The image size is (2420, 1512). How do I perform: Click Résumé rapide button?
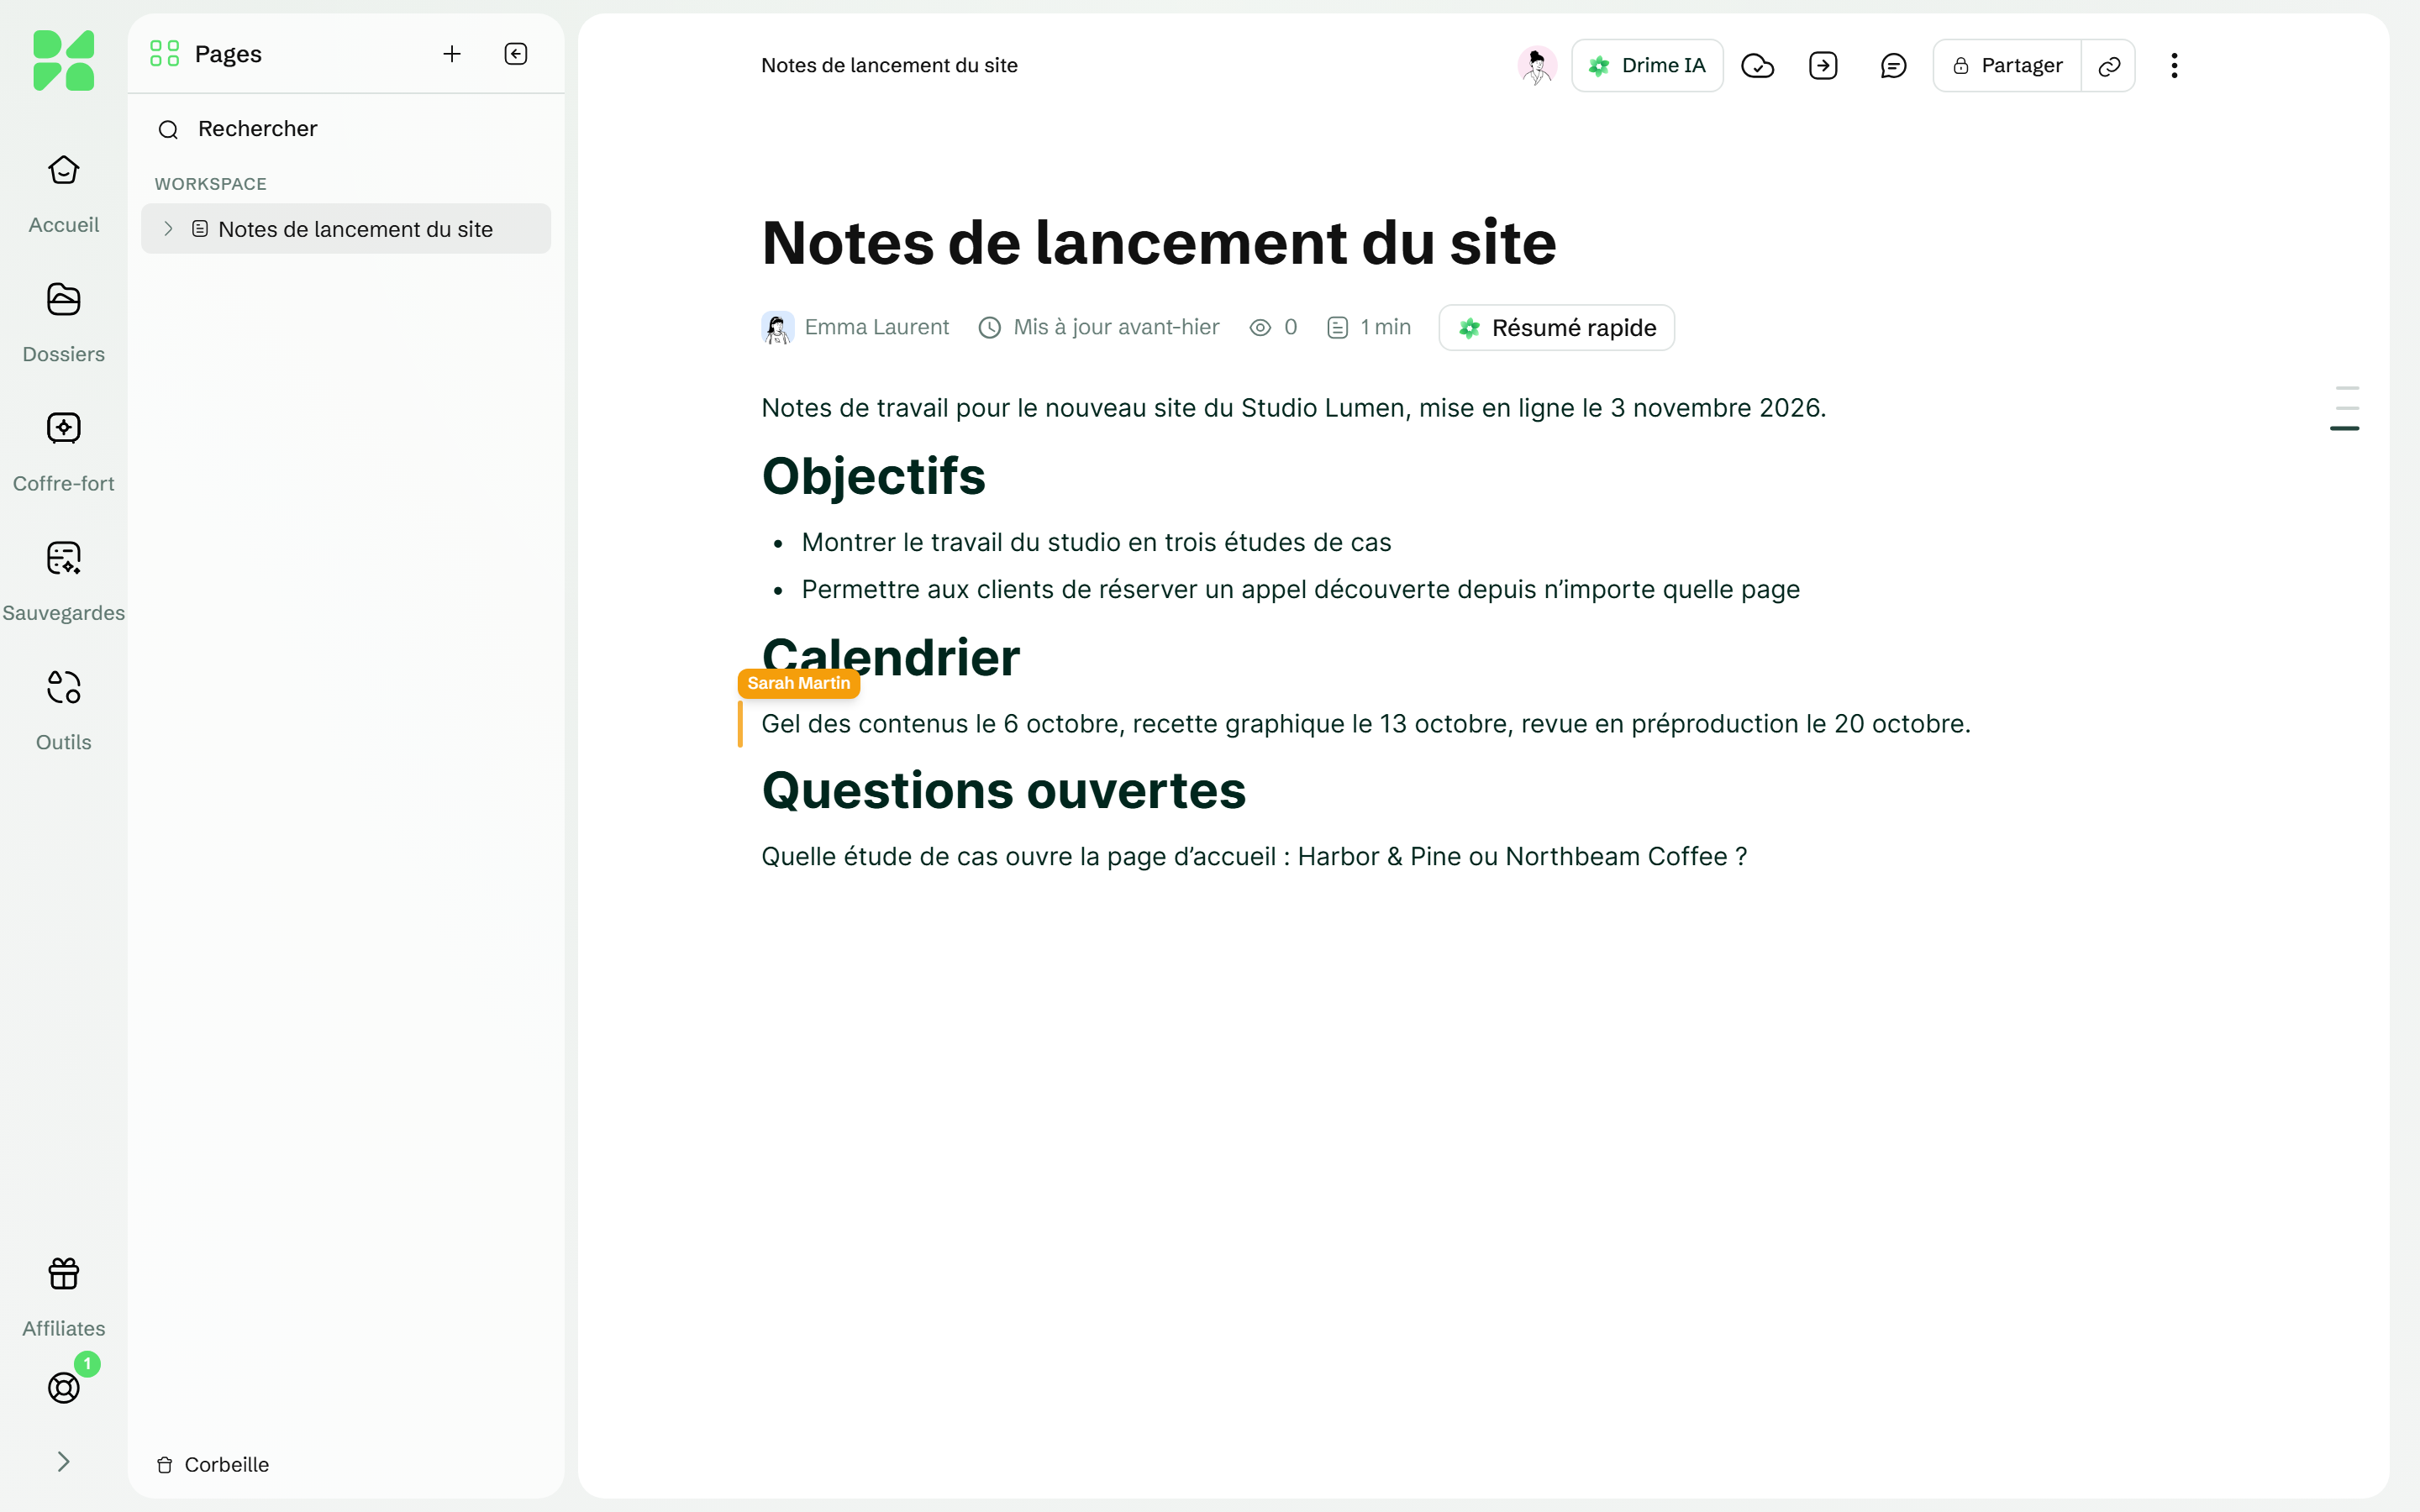(x=1556, y=328)
